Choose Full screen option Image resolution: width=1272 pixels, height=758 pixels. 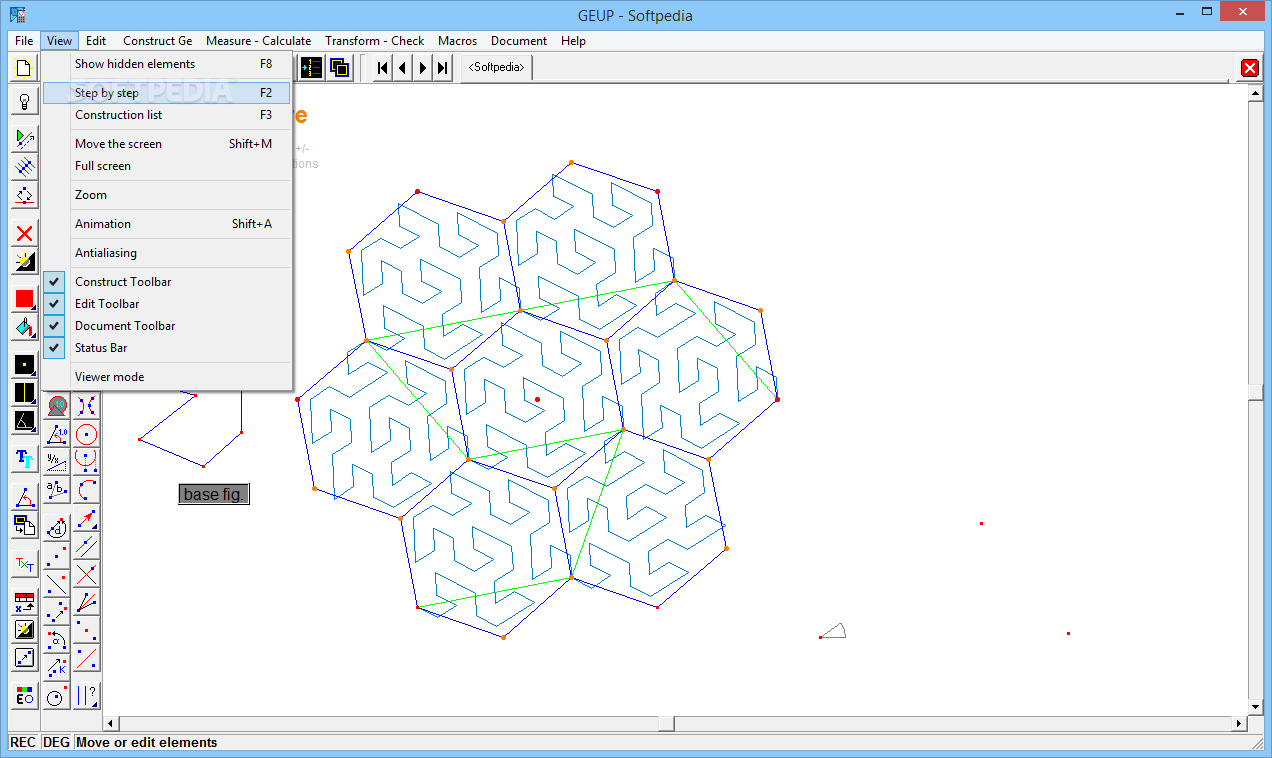tap(167, 166)
